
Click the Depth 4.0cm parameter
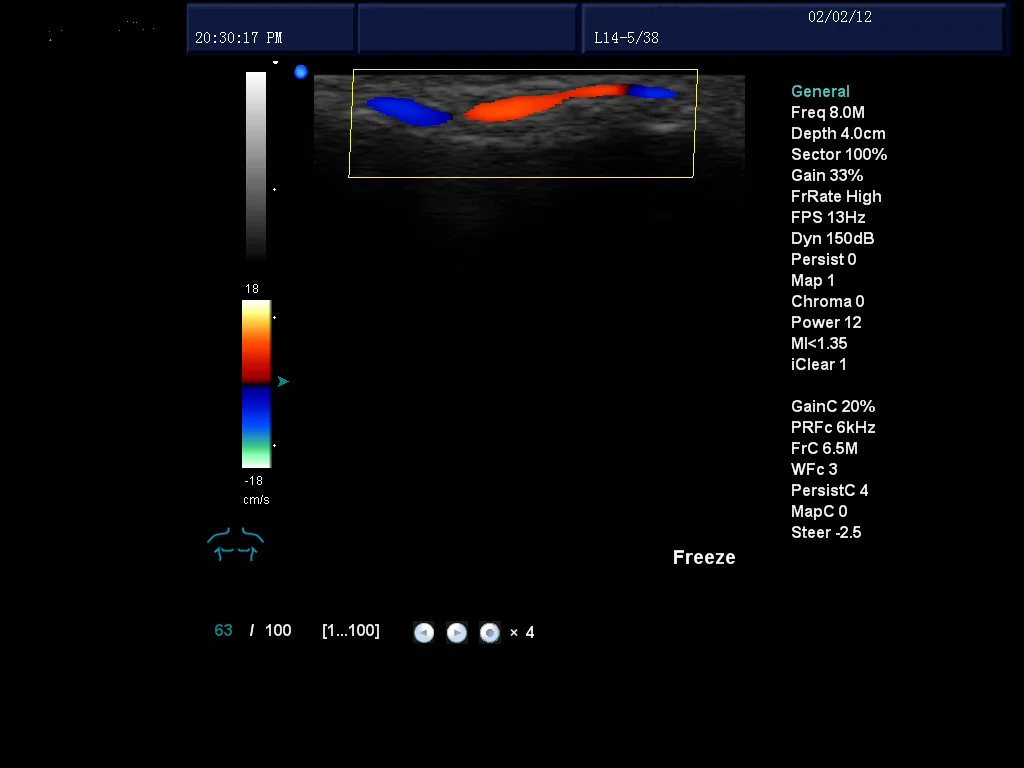pos(839,133)
